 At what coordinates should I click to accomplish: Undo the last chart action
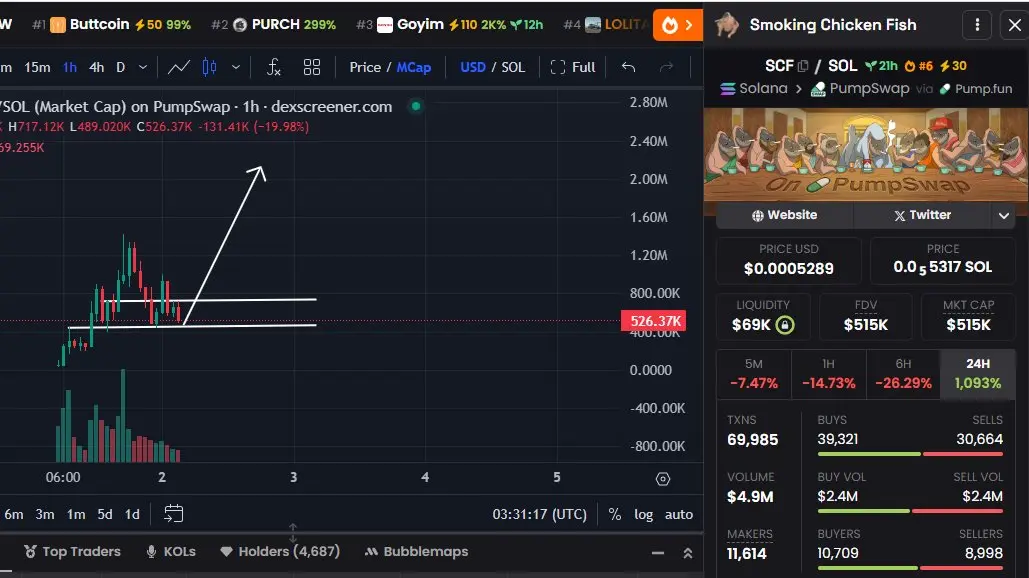(x=628, y=67)
